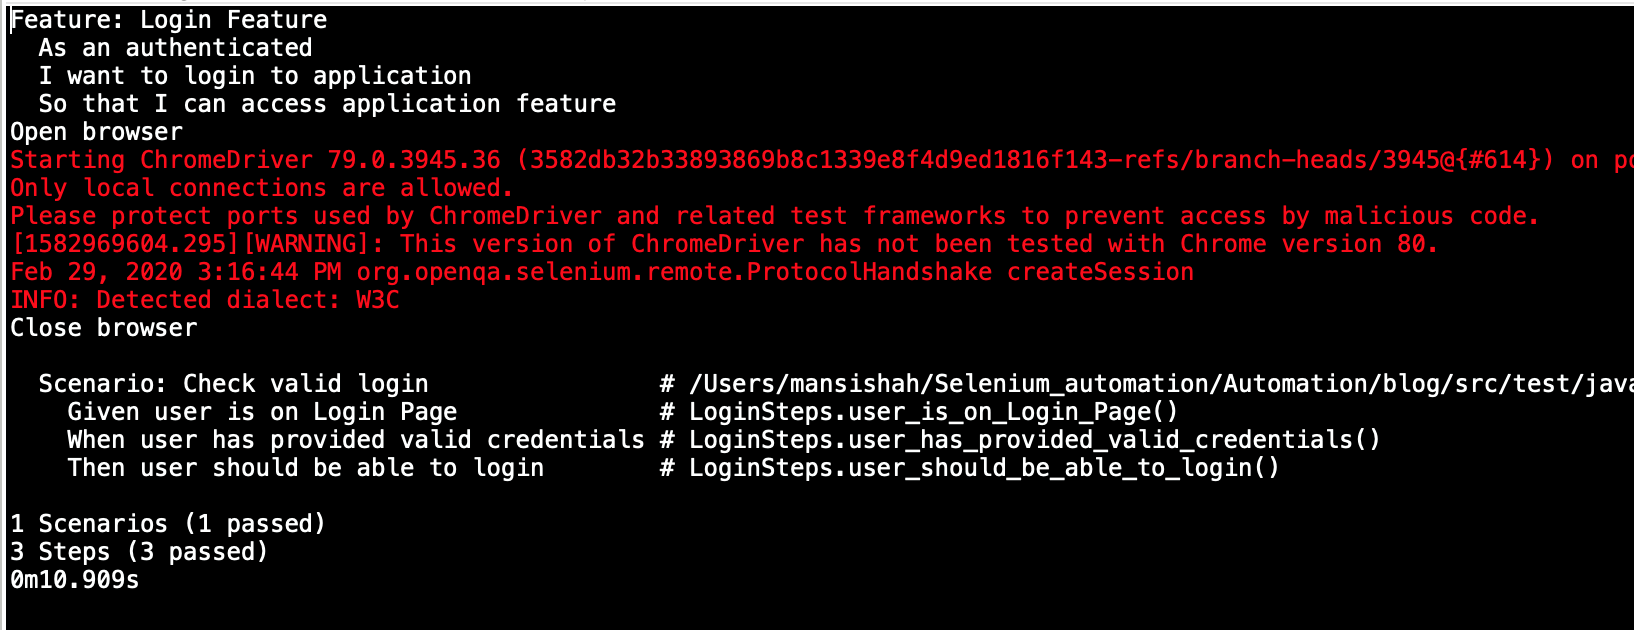Image resolution: width=1634 pixels, height=630 pixels.
Task: Click the '0m10.909s' elapsed time line
Action: 75,580
